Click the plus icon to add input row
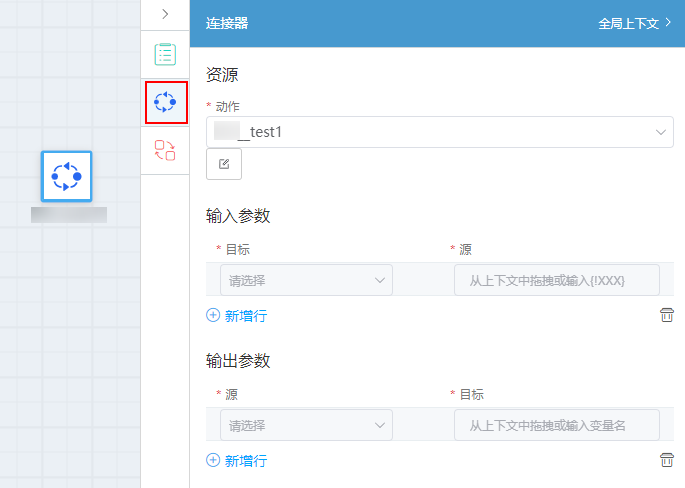The image size is (685, 488). coord(213,315)
